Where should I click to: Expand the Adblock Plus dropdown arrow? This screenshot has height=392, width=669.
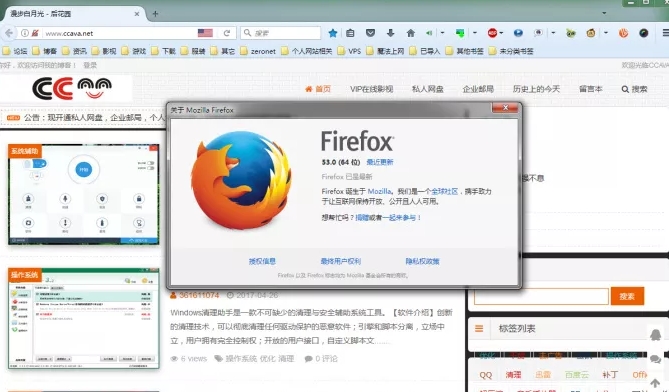pyautogui.click(x=501, y=33)
